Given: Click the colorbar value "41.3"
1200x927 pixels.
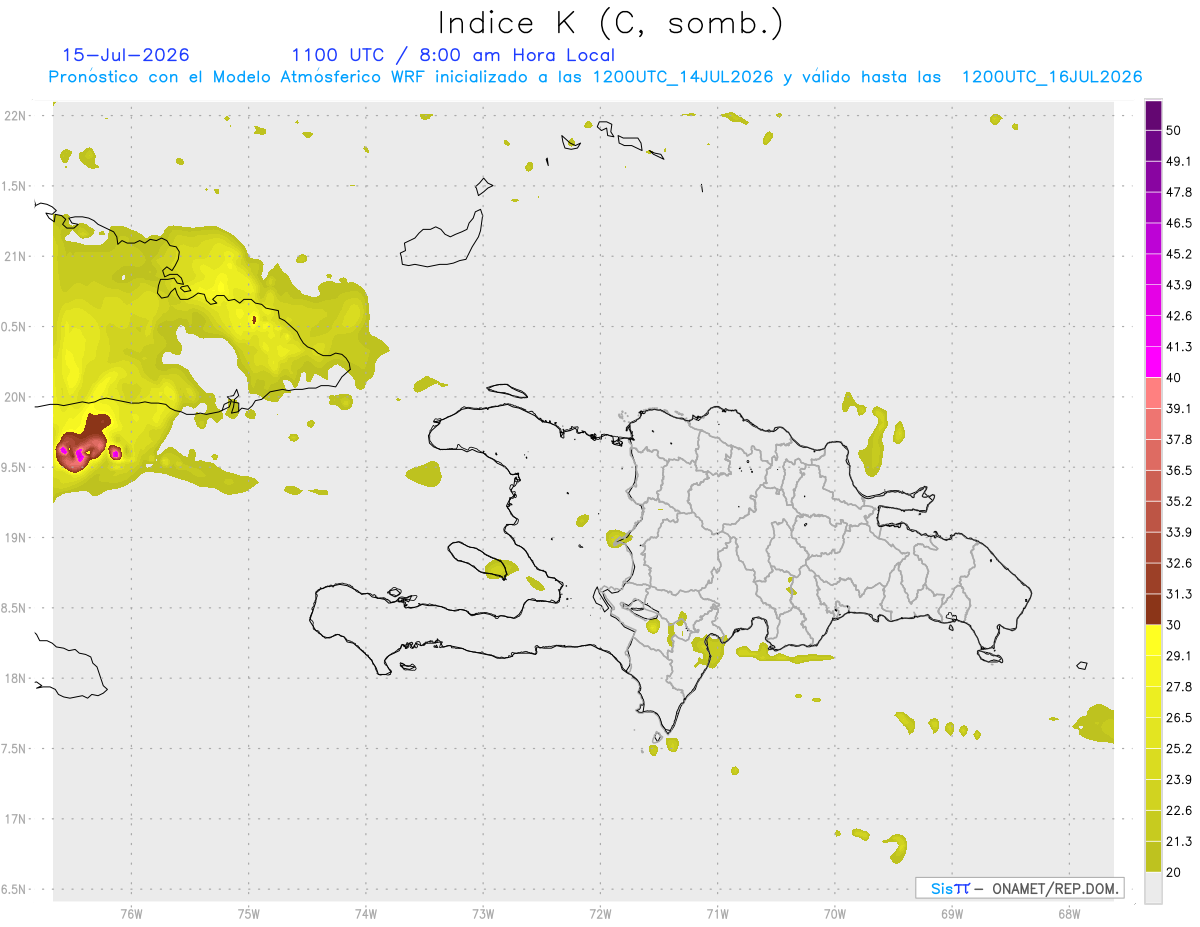Looking at the screenshot, I should [x=1179, y=347].
